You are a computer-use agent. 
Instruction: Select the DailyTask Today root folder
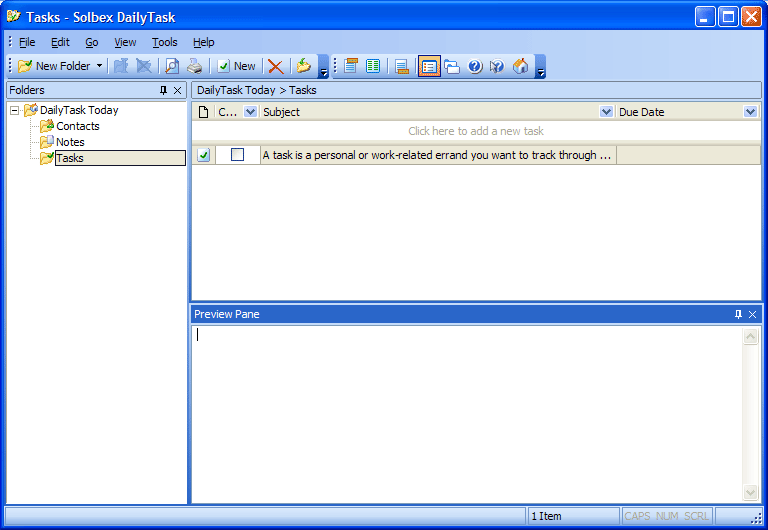coord(79,110)
